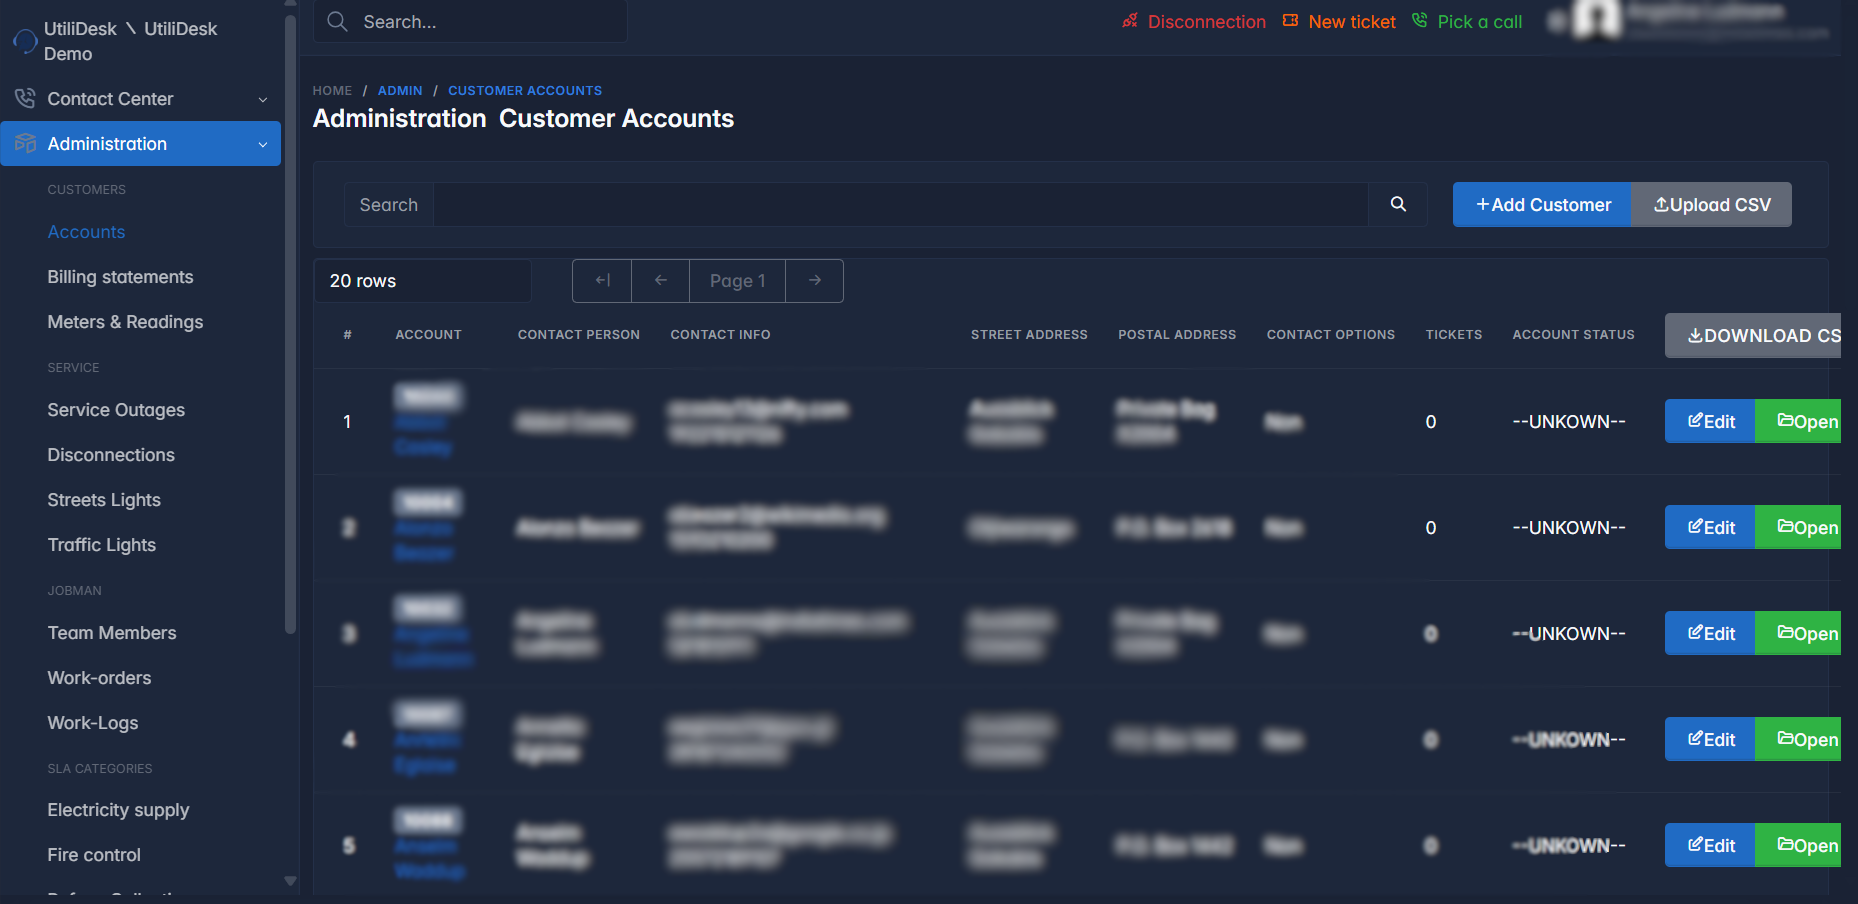This screenshot has height=904, width=1858.
Task: Click the Disconnection shortcut in top bar
Action: [x=1194, y=22]
